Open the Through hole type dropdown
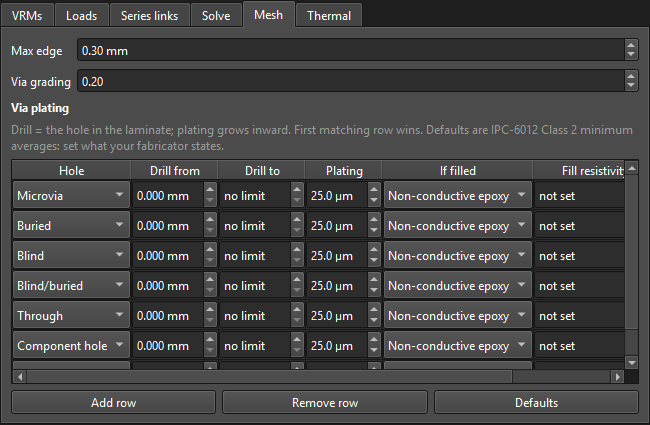The image size is (650, 425). 71,316
